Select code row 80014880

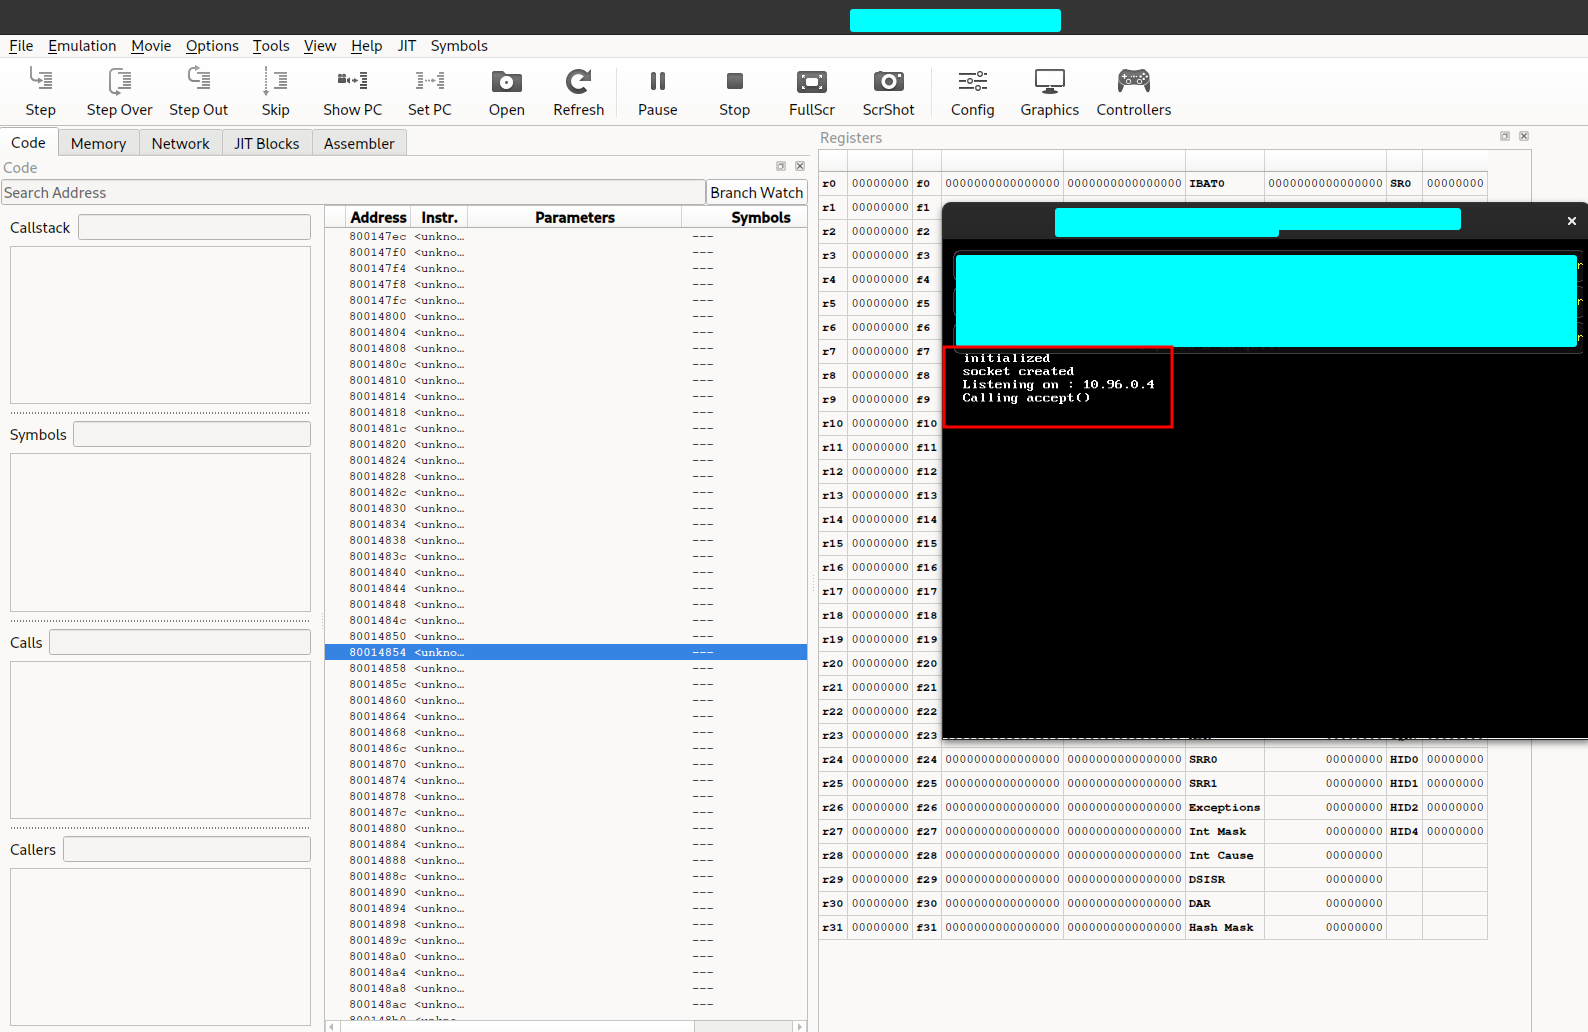(566, 828)
